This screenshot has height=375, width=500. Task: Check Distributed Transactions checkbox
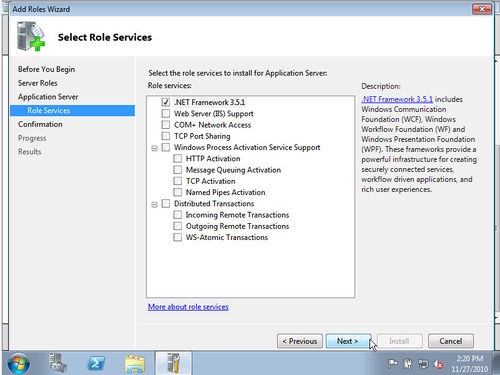point(166,203)
